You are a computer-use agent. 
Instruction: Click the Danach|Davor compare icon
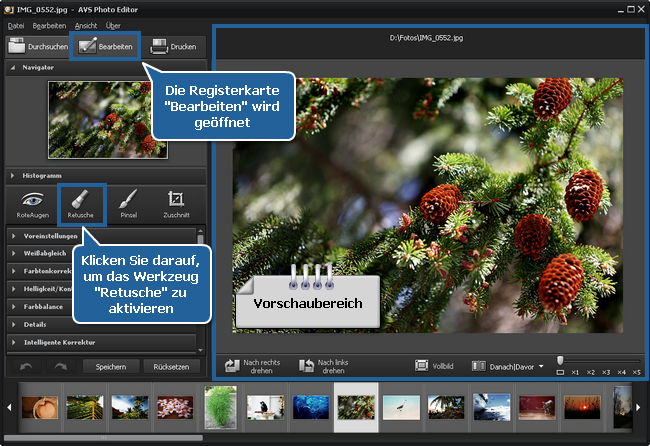tap(478, 366)
